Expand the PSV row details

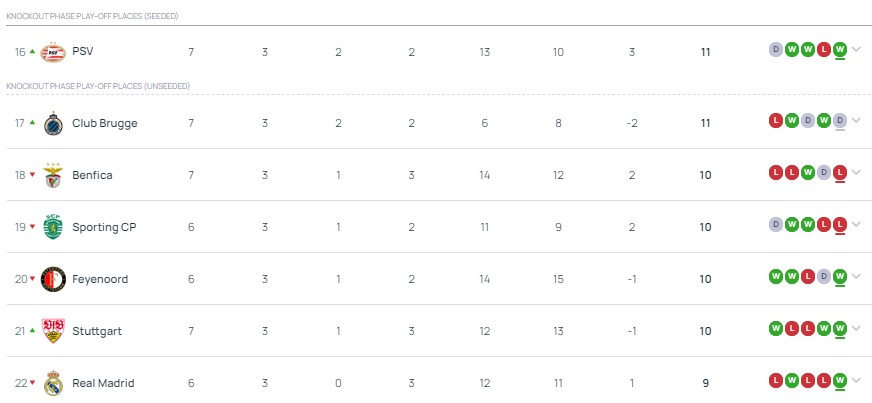(x=857, y=49)
